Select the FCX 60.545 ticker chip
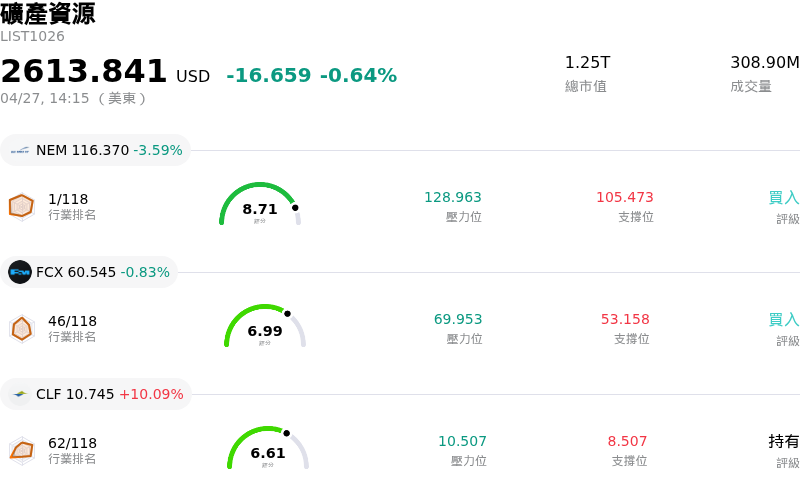Viewport: 800px width, 488px height. point(90,272)
